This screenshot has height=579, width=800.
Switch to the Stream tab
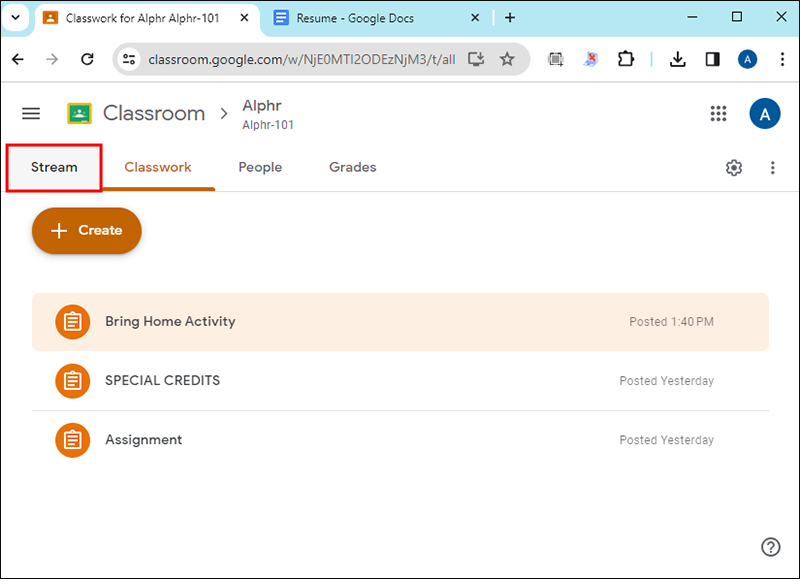54,168
